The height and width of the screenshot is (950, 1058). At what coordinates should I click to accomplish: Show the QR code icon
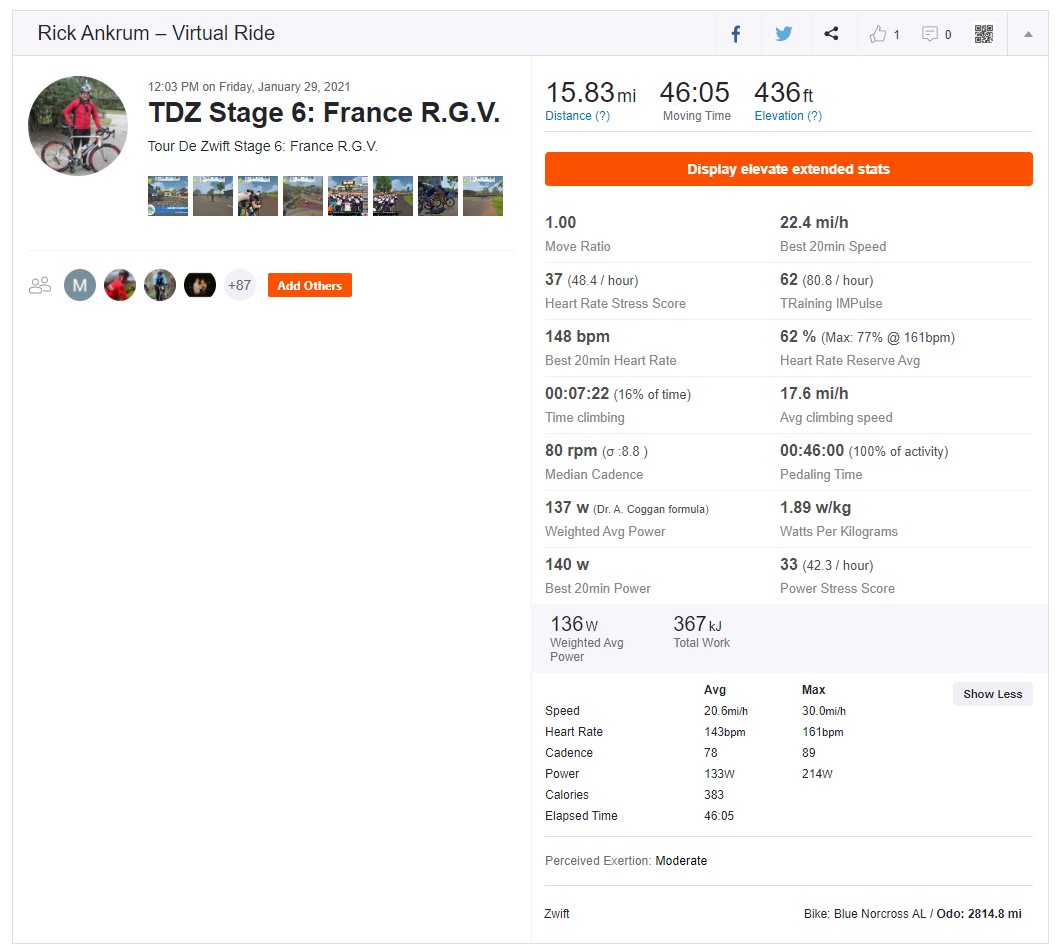click(x=983, y=34)
